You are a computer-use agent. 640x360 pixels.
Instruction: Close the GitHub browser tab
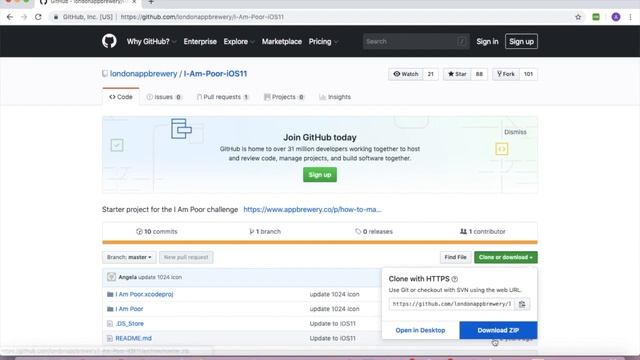134,2
